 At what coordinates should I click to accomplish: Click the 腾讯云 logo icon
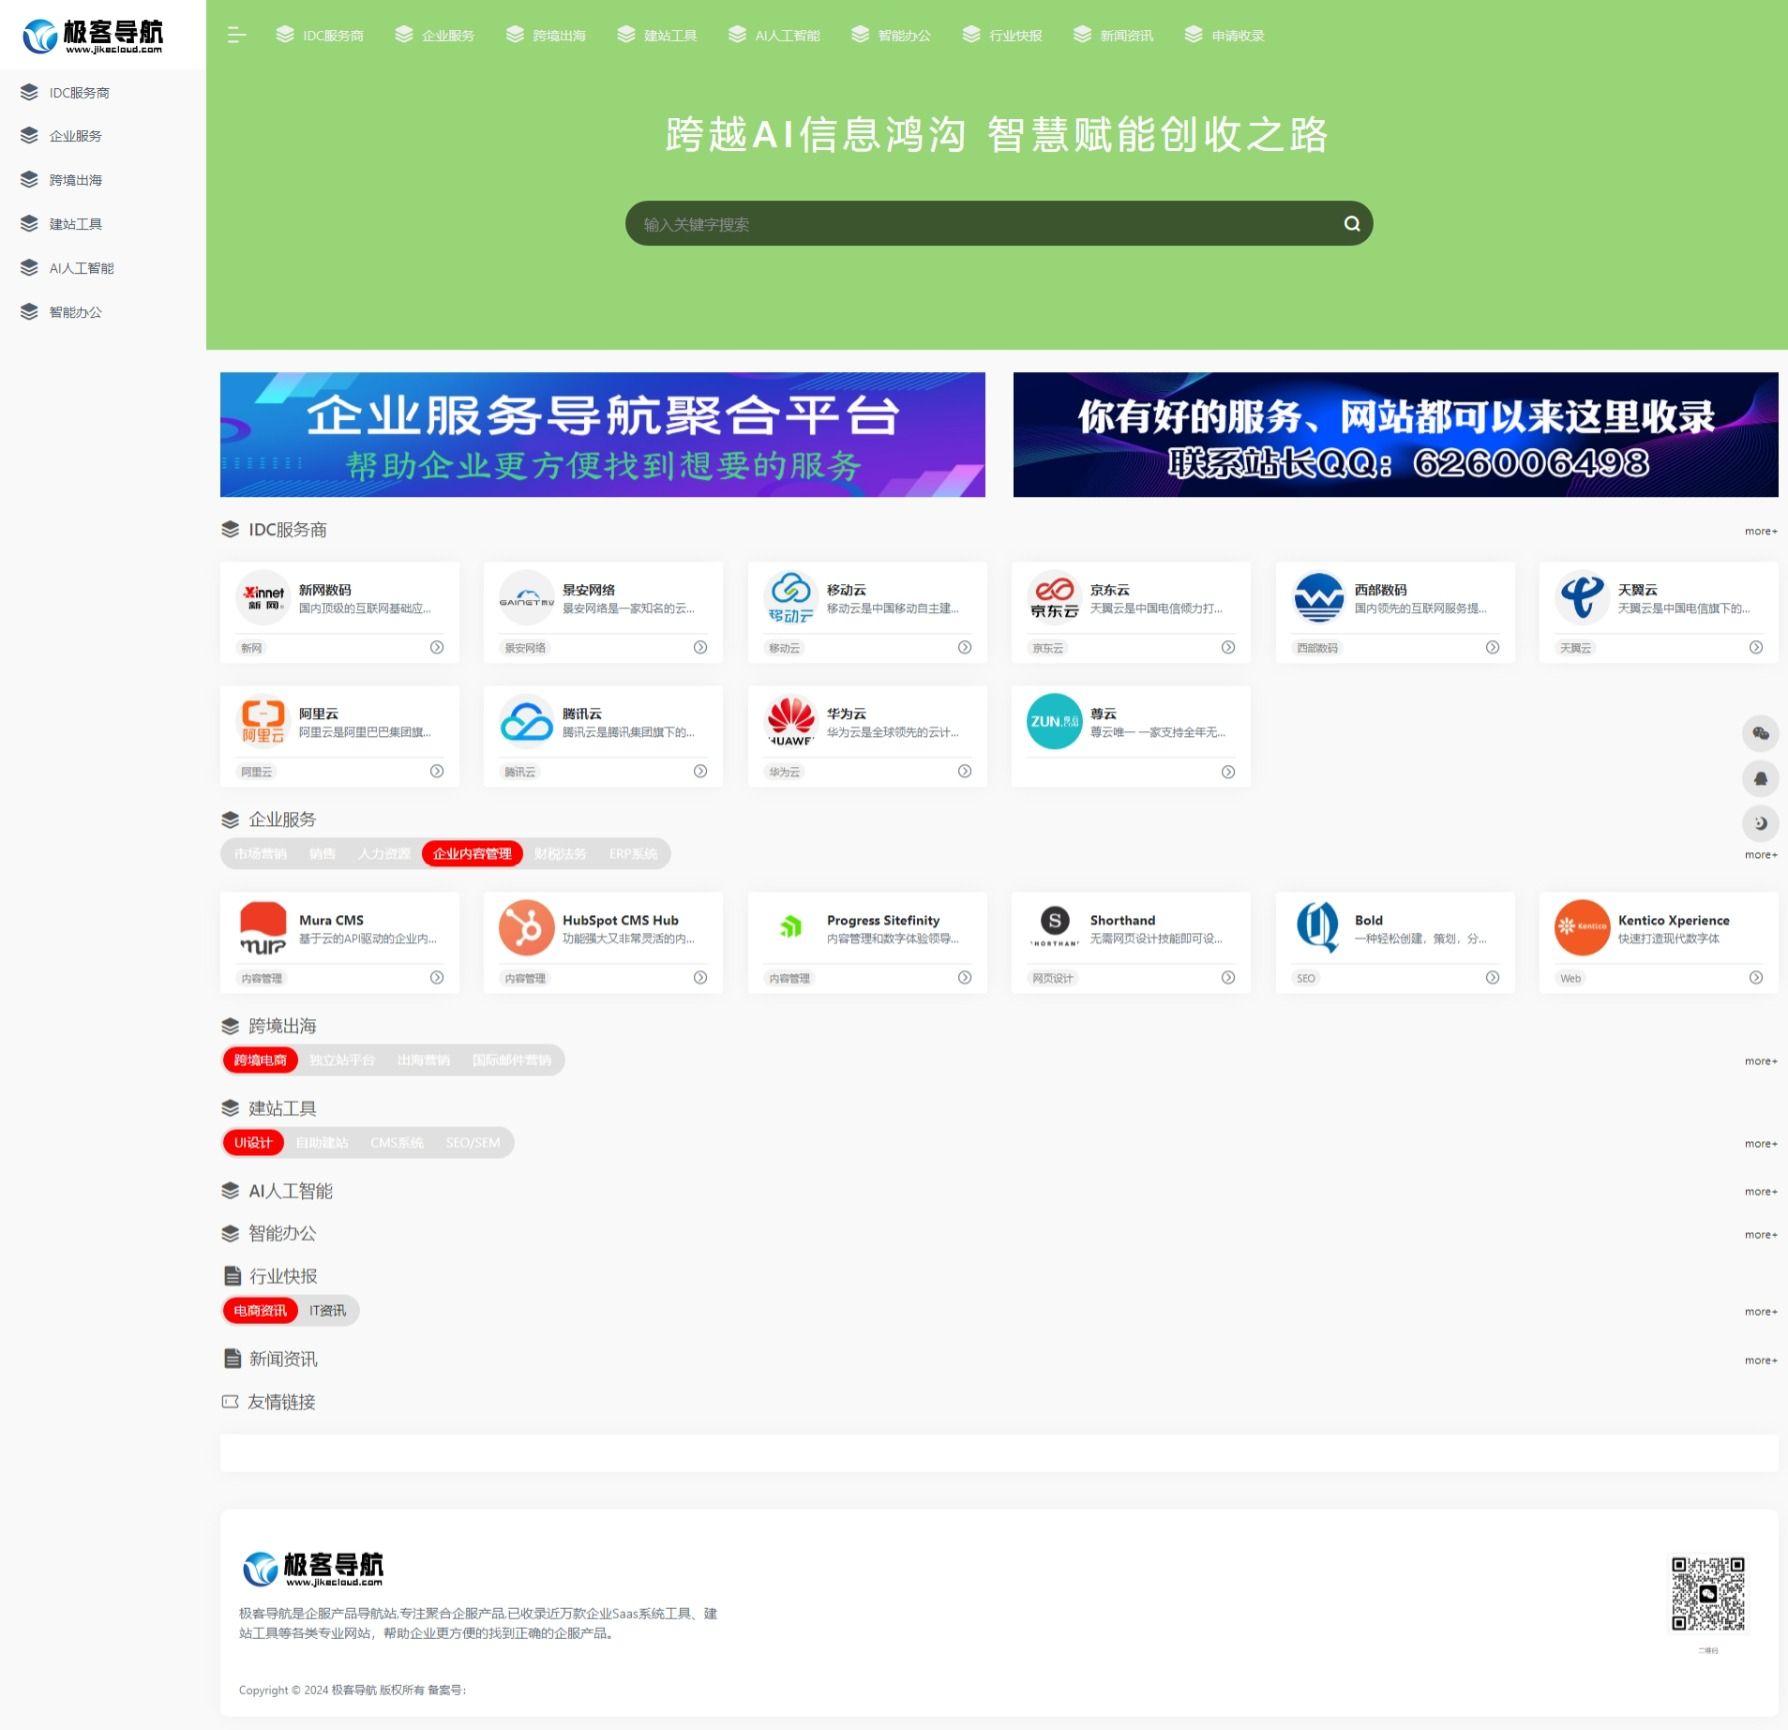(527, 721)
